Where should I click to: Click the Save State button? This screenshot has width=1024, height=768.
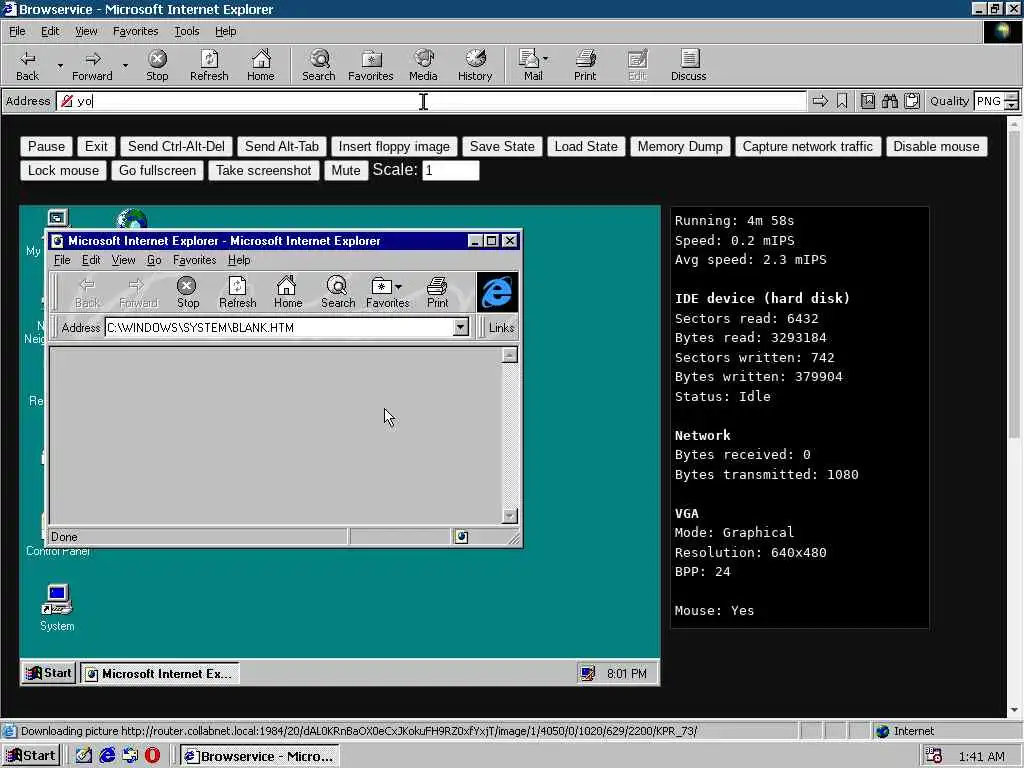[502, 146]
